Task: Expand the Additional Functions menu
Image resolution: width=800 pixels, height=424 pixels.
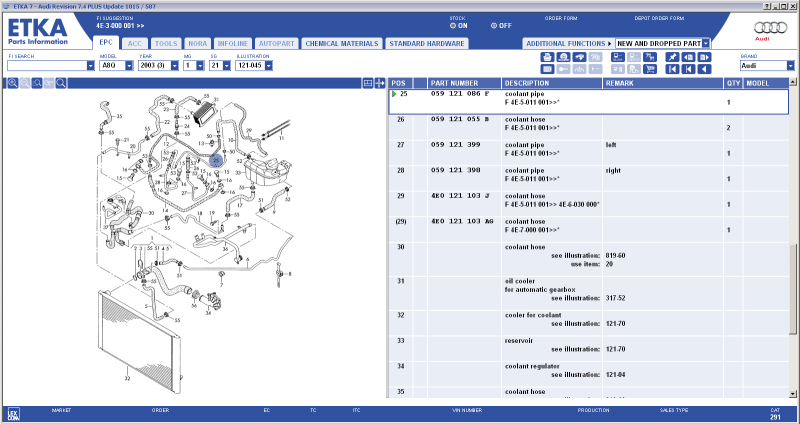Action: tap(568, 44)
